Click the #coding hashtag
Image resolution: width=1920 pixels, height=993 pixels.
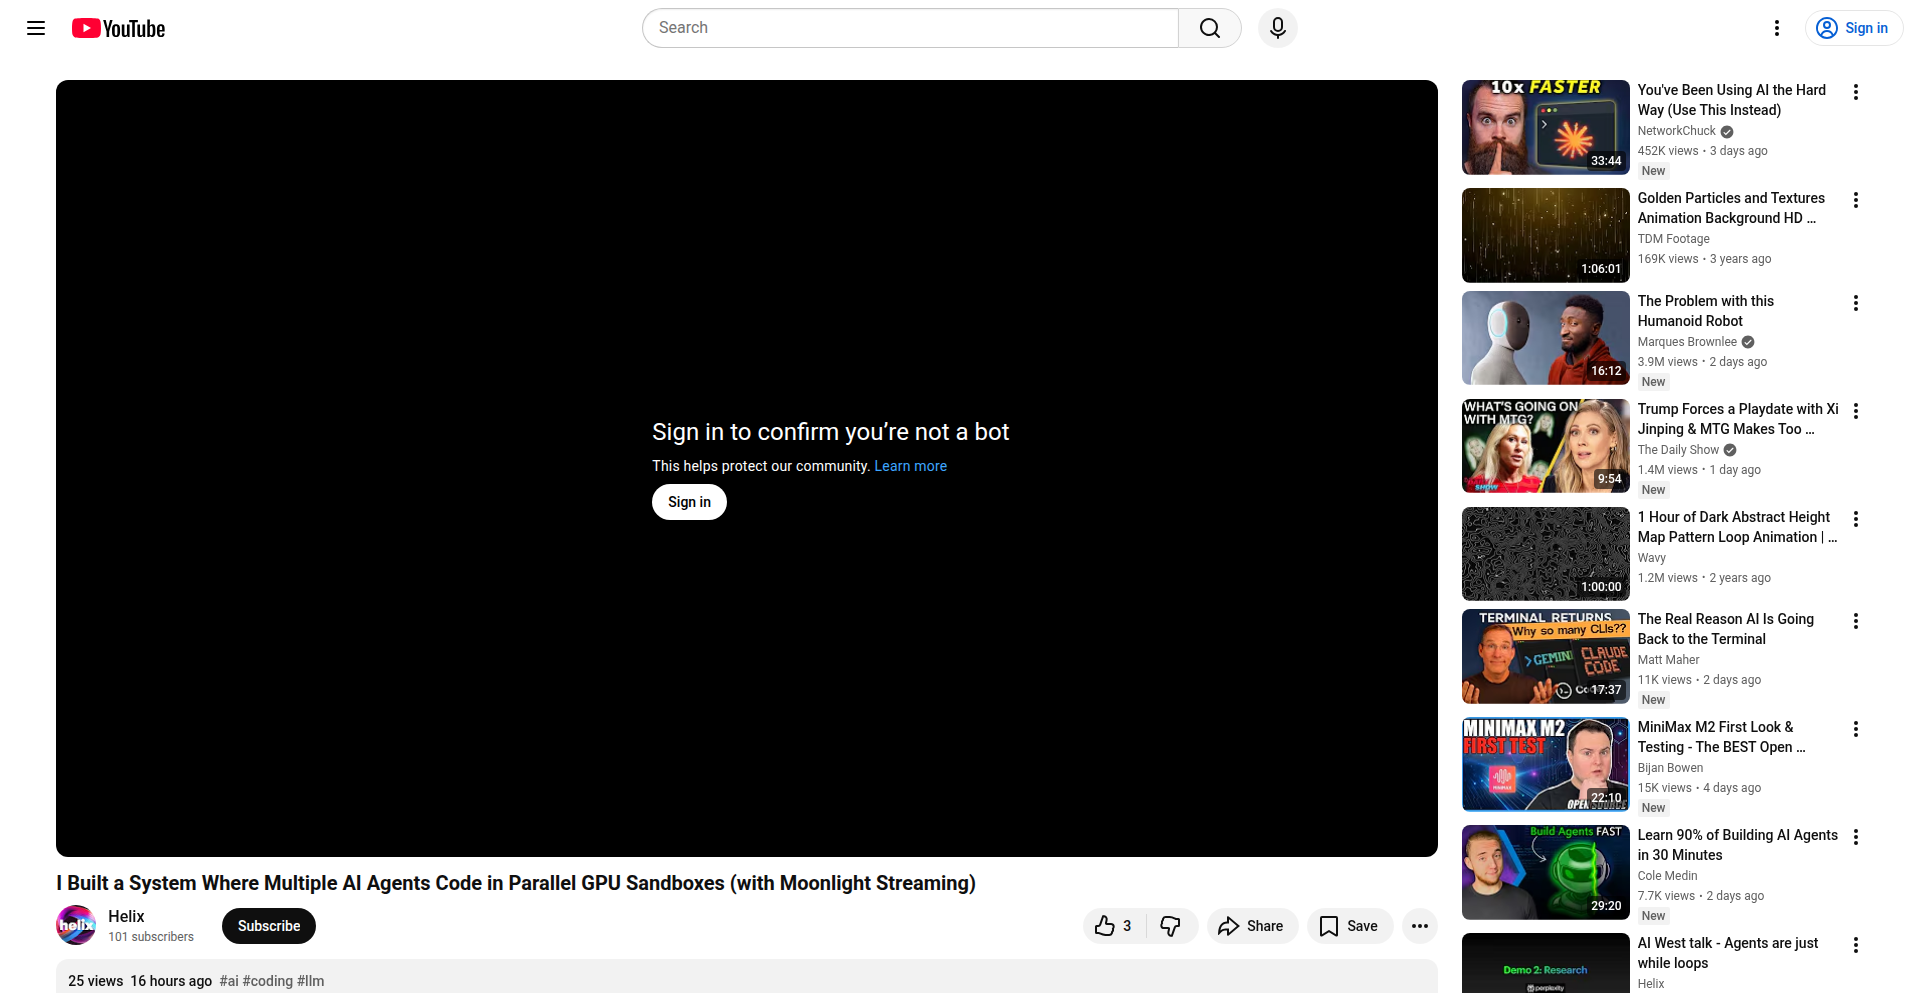coord(268,981)
